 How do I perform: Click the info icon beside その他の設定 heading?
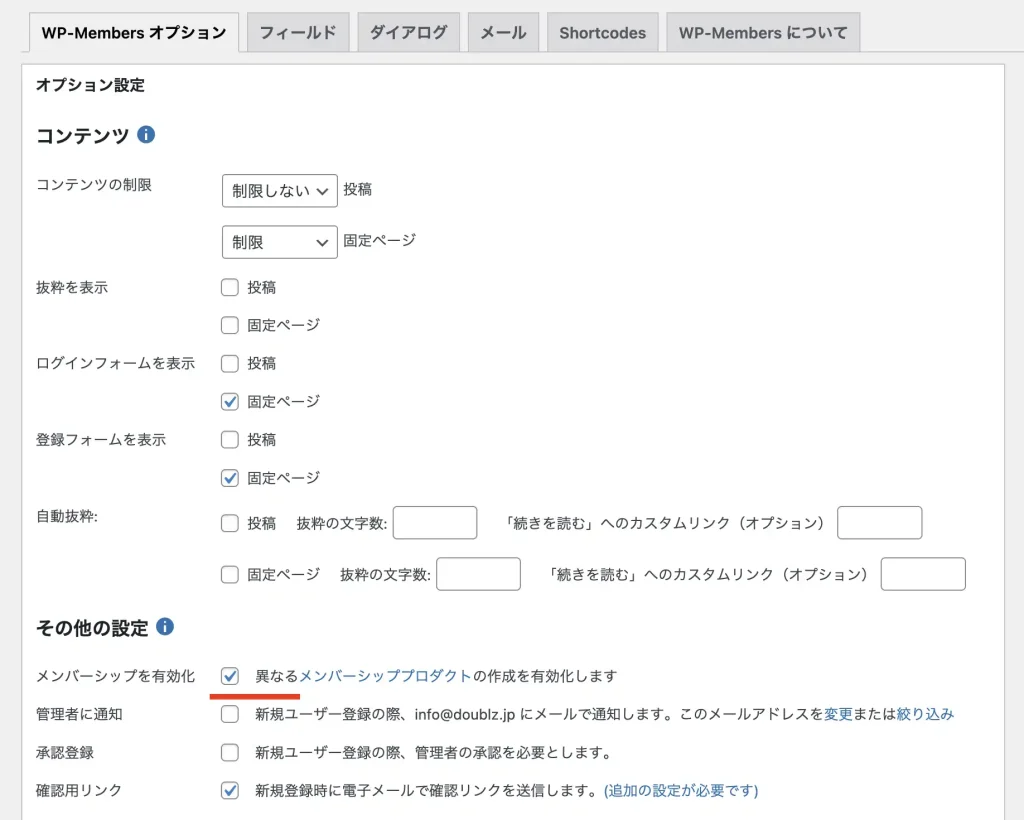[165, 627]
